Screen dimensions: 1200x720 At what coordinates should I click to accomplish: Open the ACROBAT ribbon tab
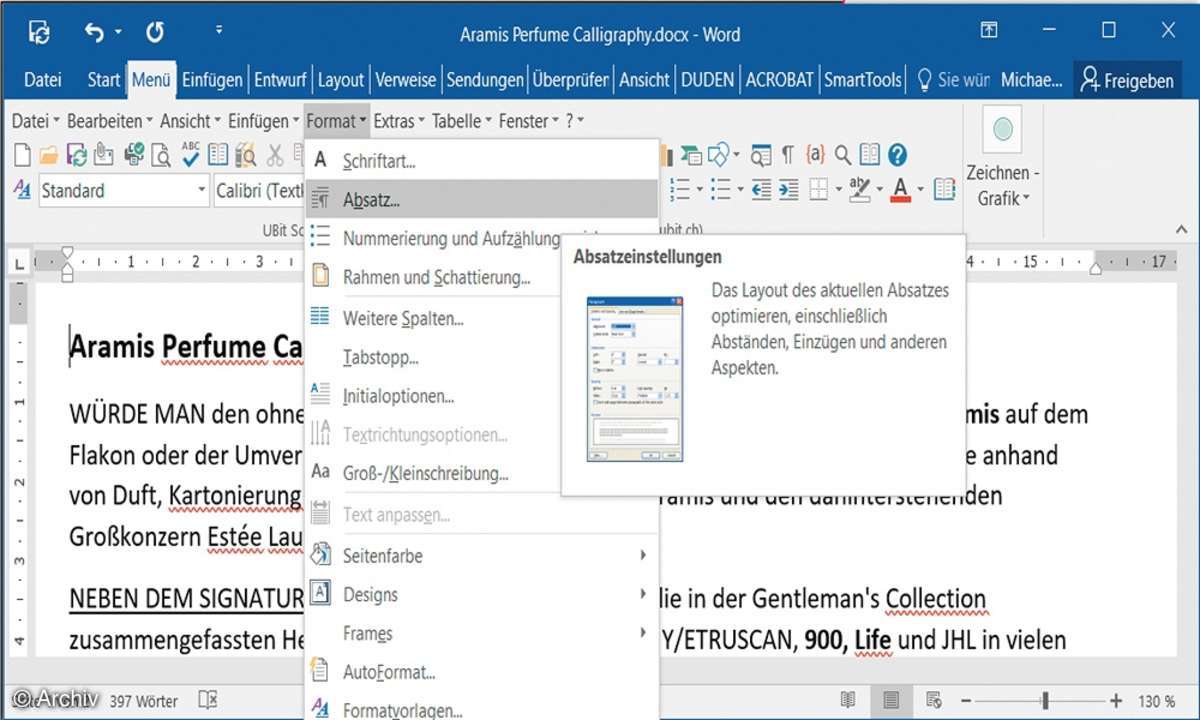[x=780, y=80]
